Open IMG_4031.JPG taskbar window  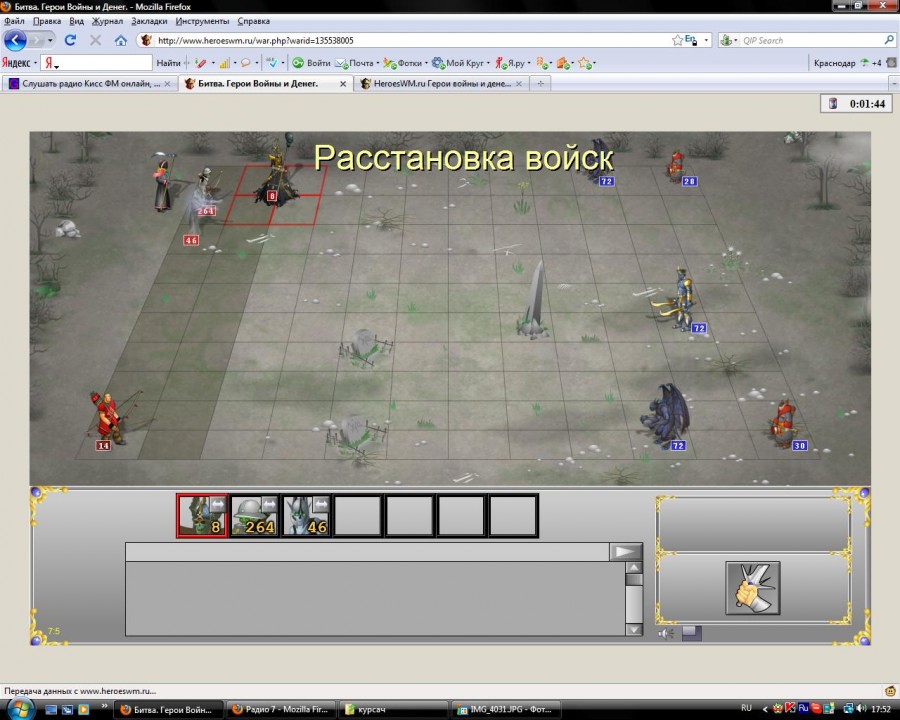[506, 710]
